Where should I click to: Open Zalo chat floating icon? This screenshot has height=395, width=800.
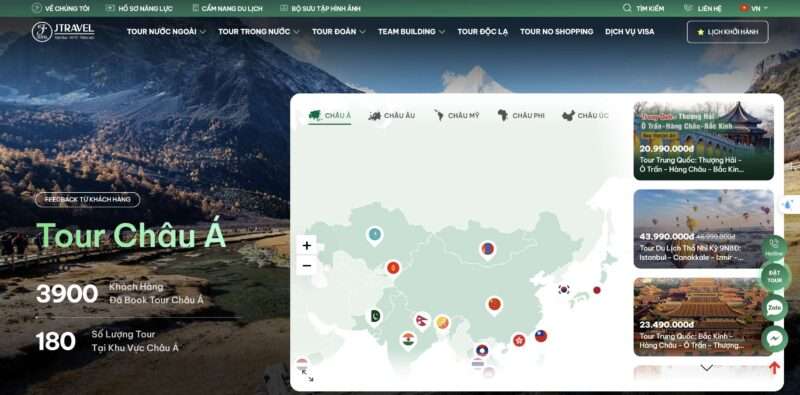point(774,308)
